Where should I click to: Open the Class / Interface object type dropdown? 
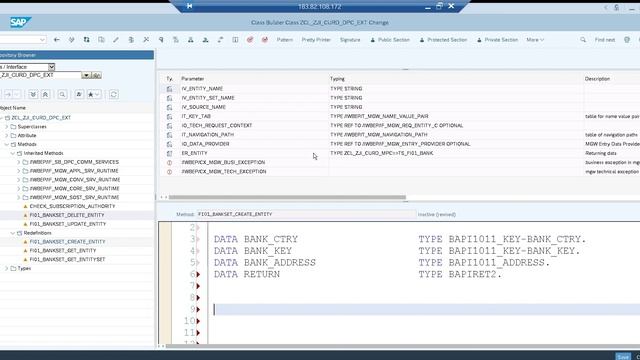click(51, 67)
